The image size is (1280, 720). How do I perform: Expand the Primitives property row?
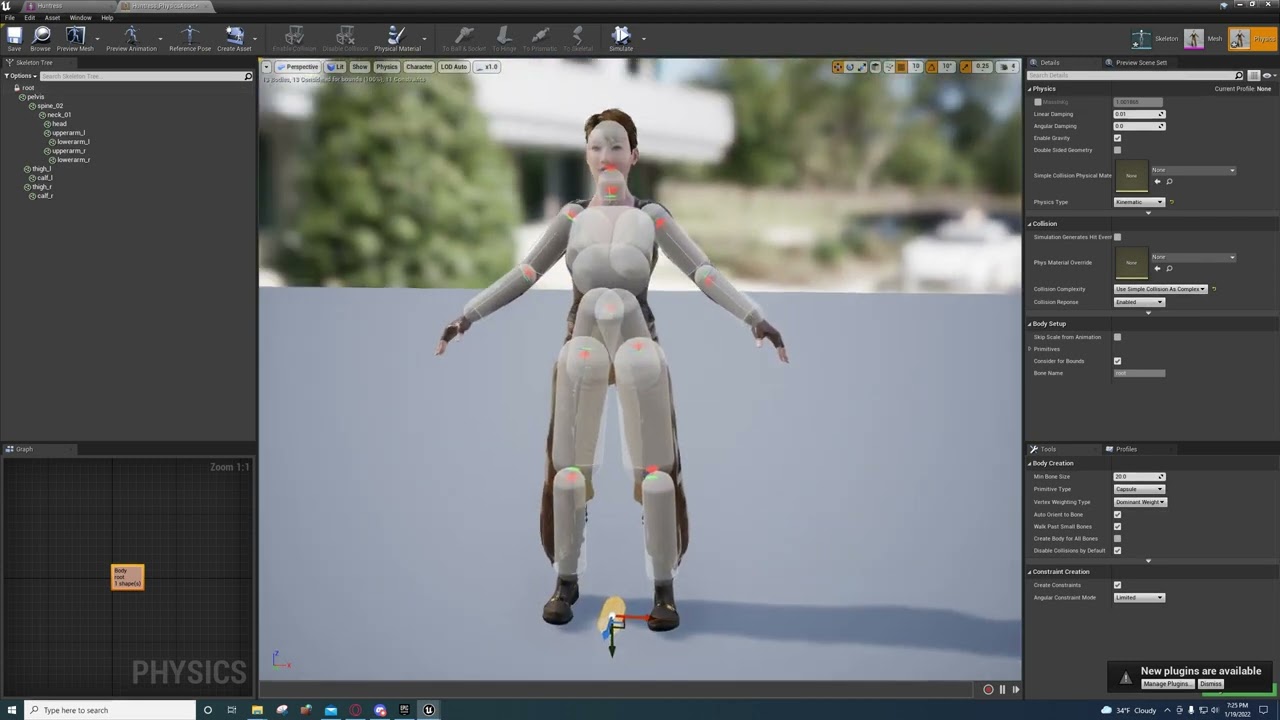click(x=1030, y=349)
